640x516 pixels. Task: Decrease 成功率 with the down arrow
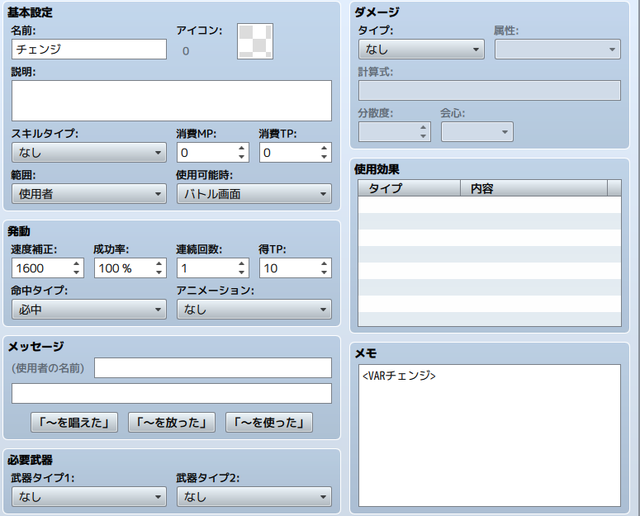(159, 273)
